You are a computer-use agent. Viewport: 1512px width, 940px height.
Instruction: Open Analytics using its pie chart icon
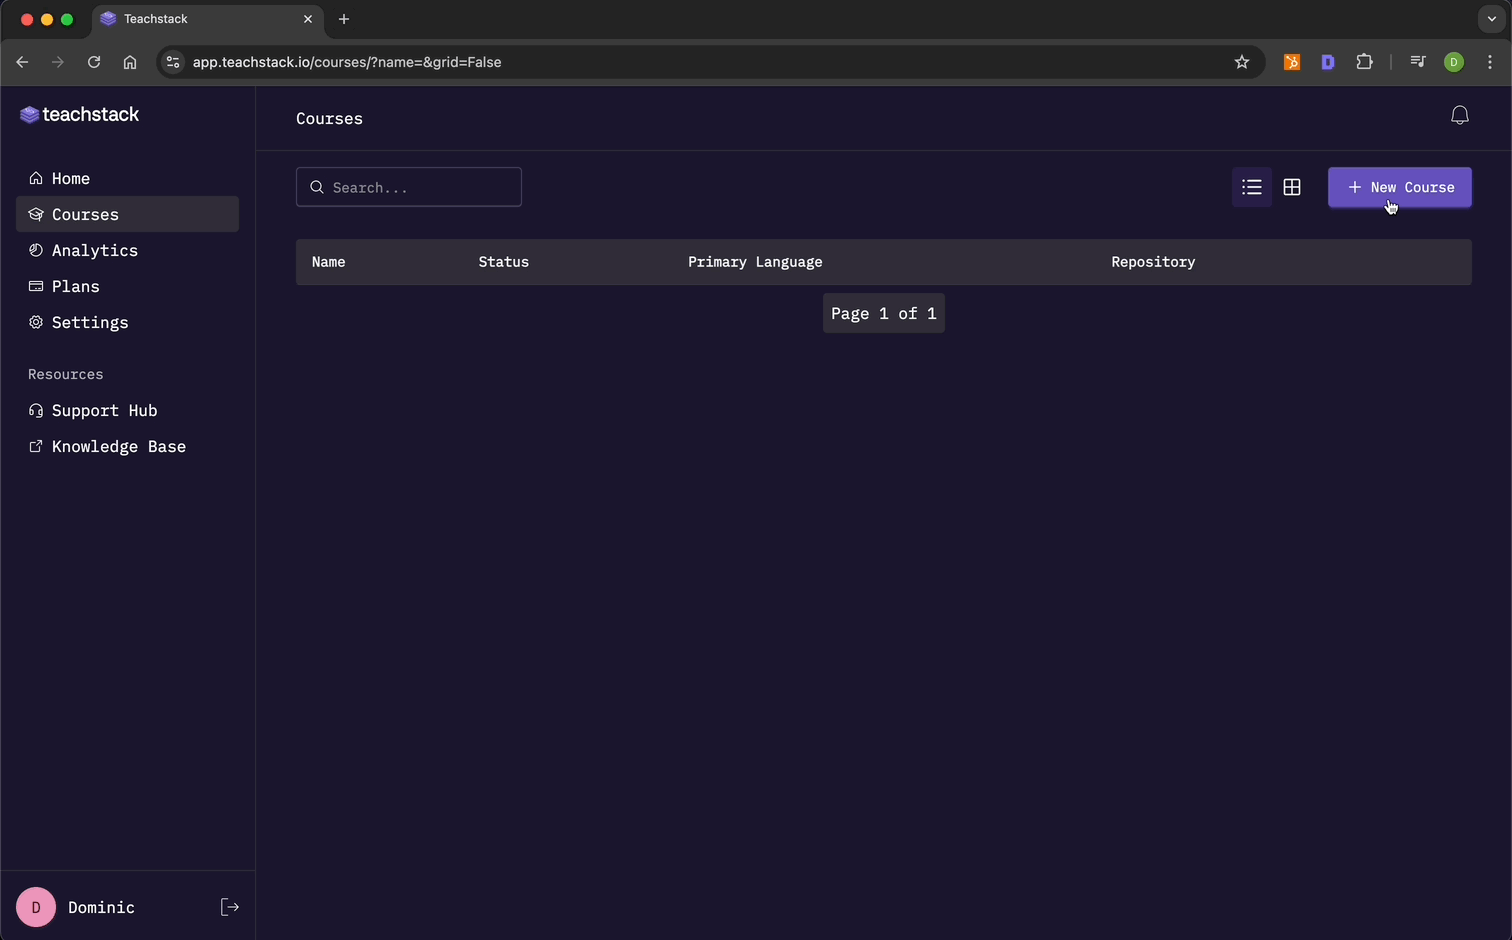point(36,250)
